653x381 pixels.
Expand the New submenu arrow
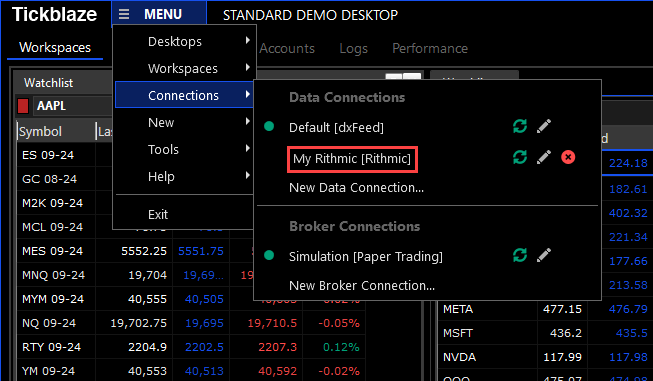(247, 122)
